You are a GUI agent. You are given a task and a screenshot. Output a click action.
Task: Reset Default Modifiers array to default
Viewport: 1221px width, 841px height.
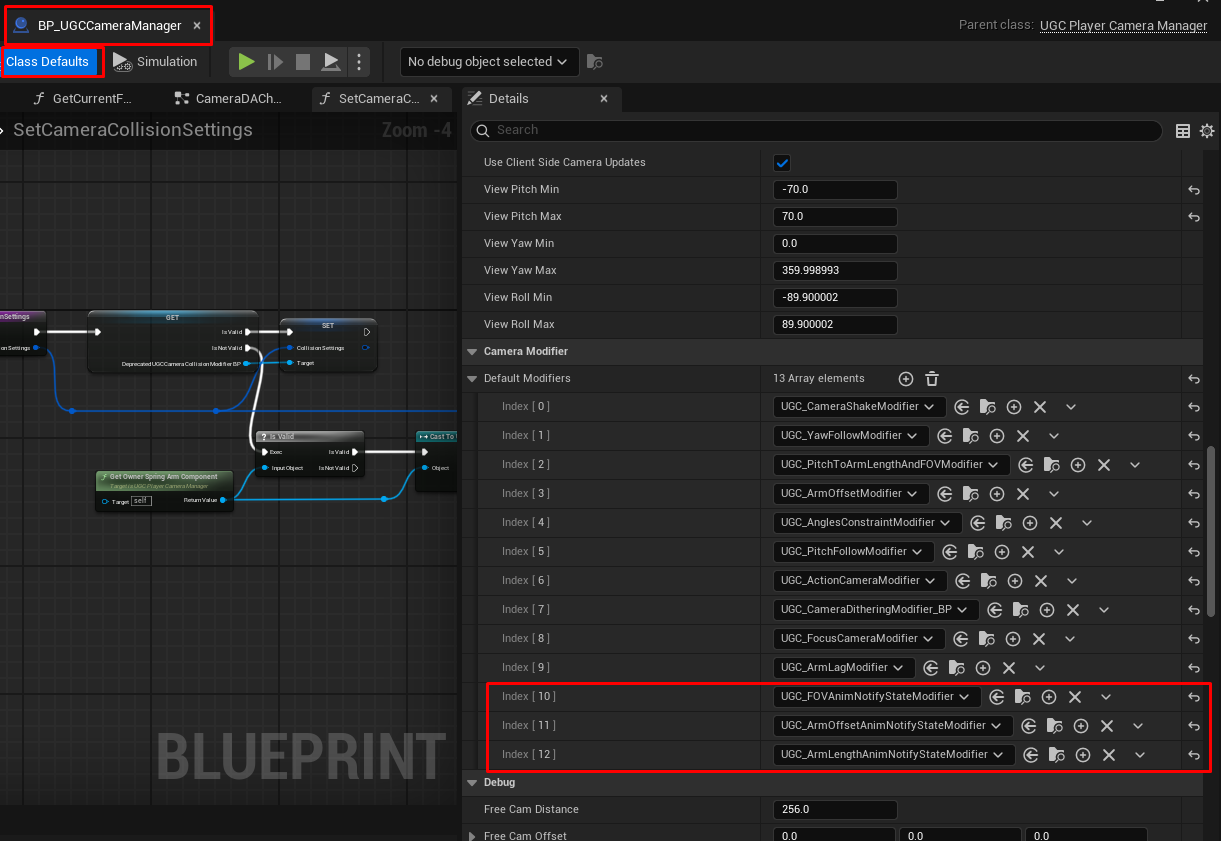[x=1194, y=379]
